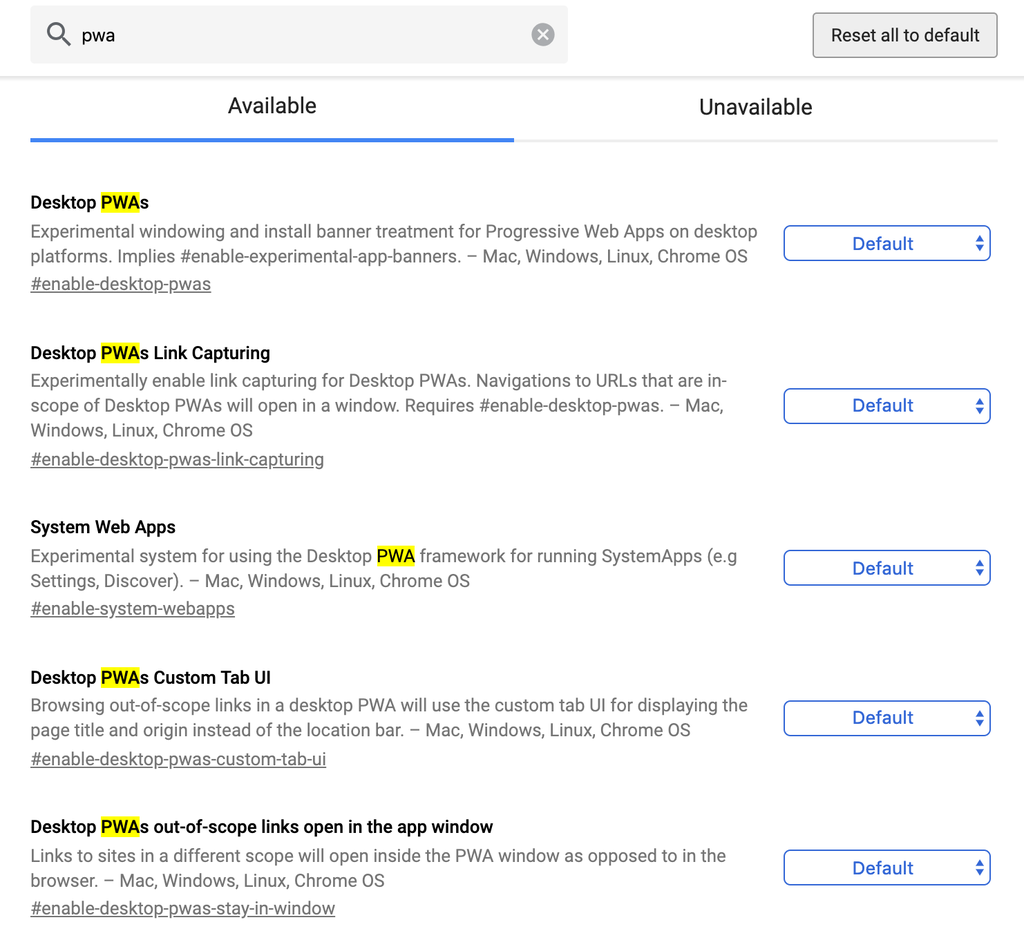
Task: Follow the #enable-system-webapps link
Action: [x=133, y=609]
